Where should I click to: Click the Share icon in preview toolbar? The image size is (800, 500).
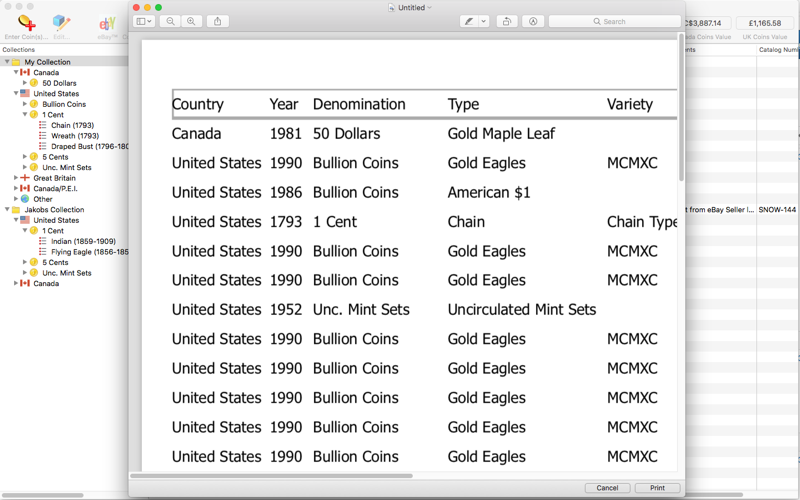218,21
